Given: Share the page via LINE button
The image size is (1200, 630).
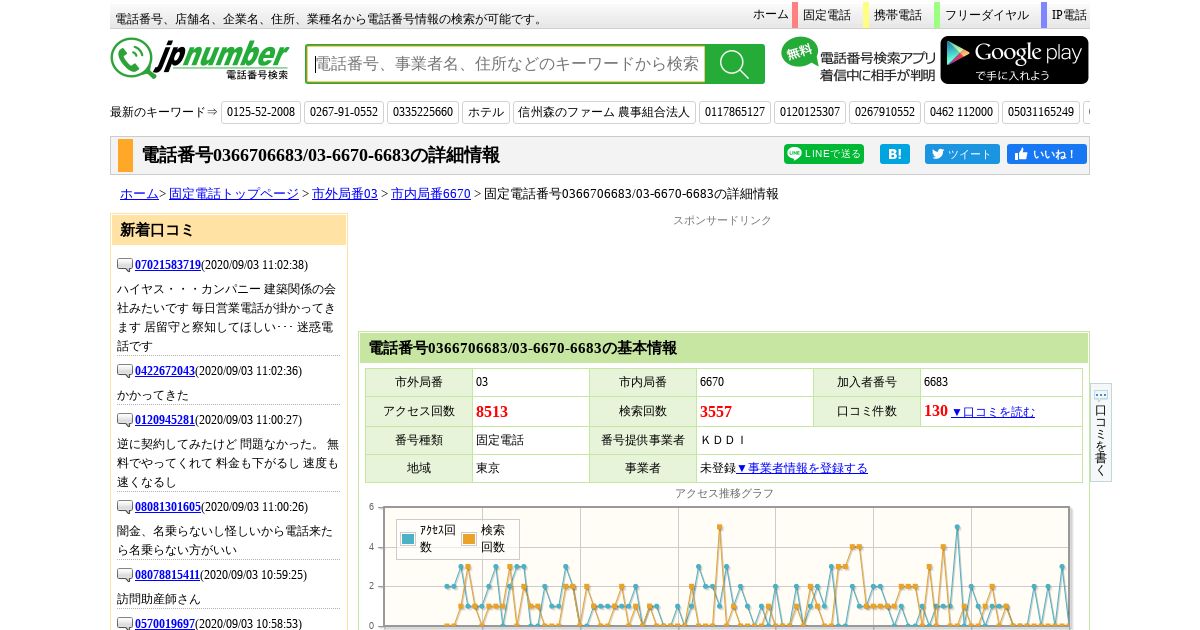Looking at the screenshot, I should click(x=823, y=154).
